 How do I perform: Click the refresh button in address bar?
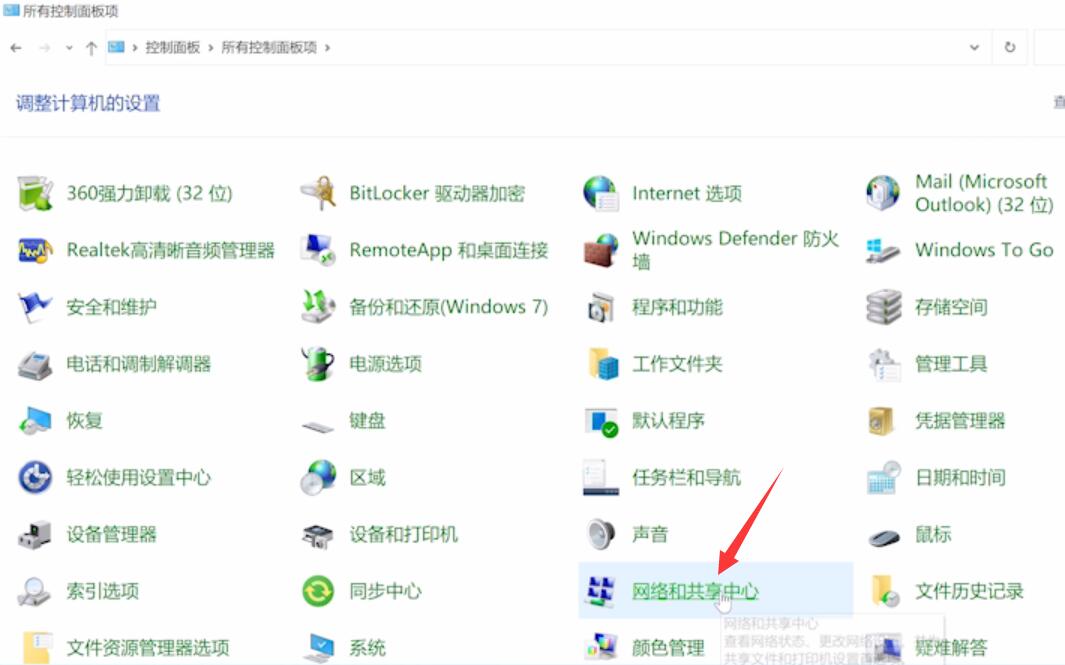1010,47
